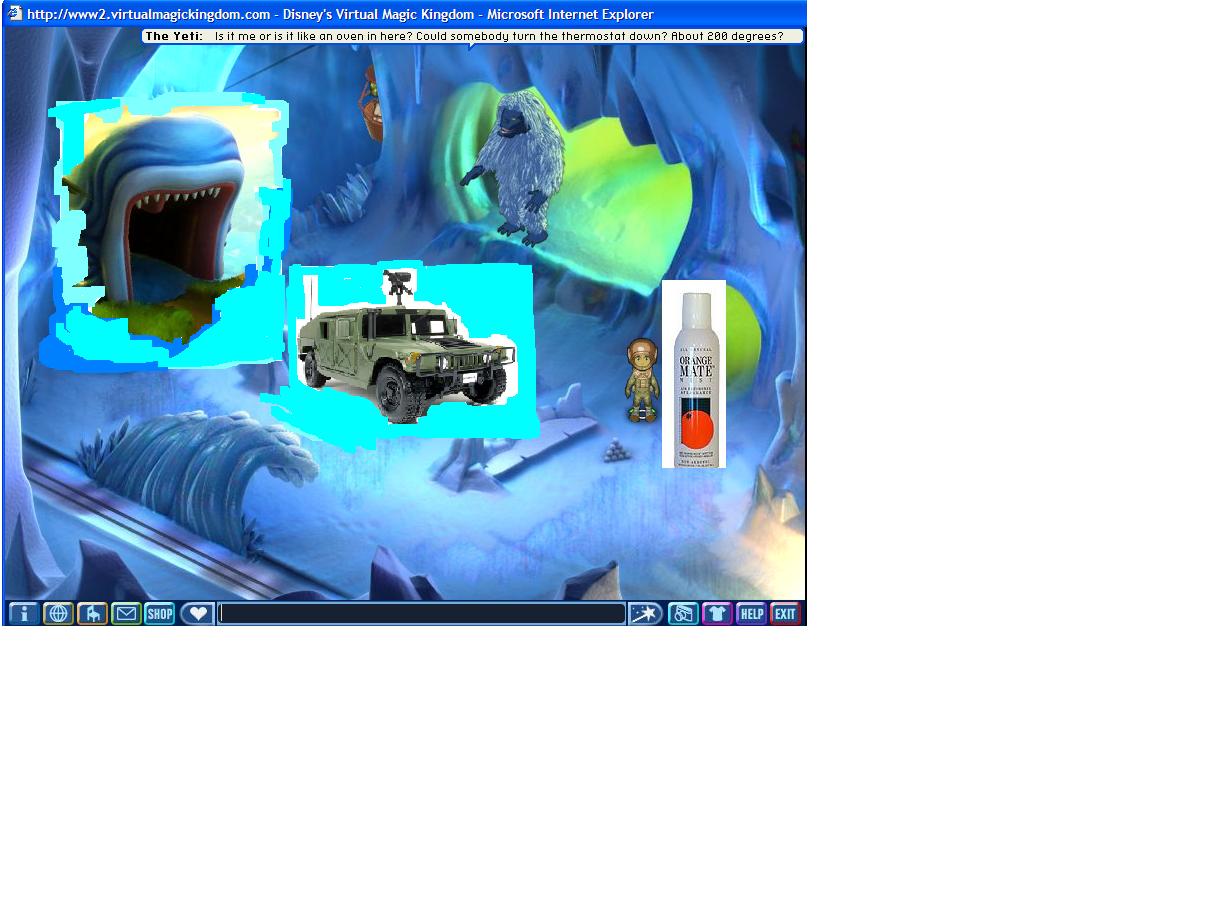Click the hanging lantern near cave ceiling
1218x909 pixels.
(x=372, y=103)
